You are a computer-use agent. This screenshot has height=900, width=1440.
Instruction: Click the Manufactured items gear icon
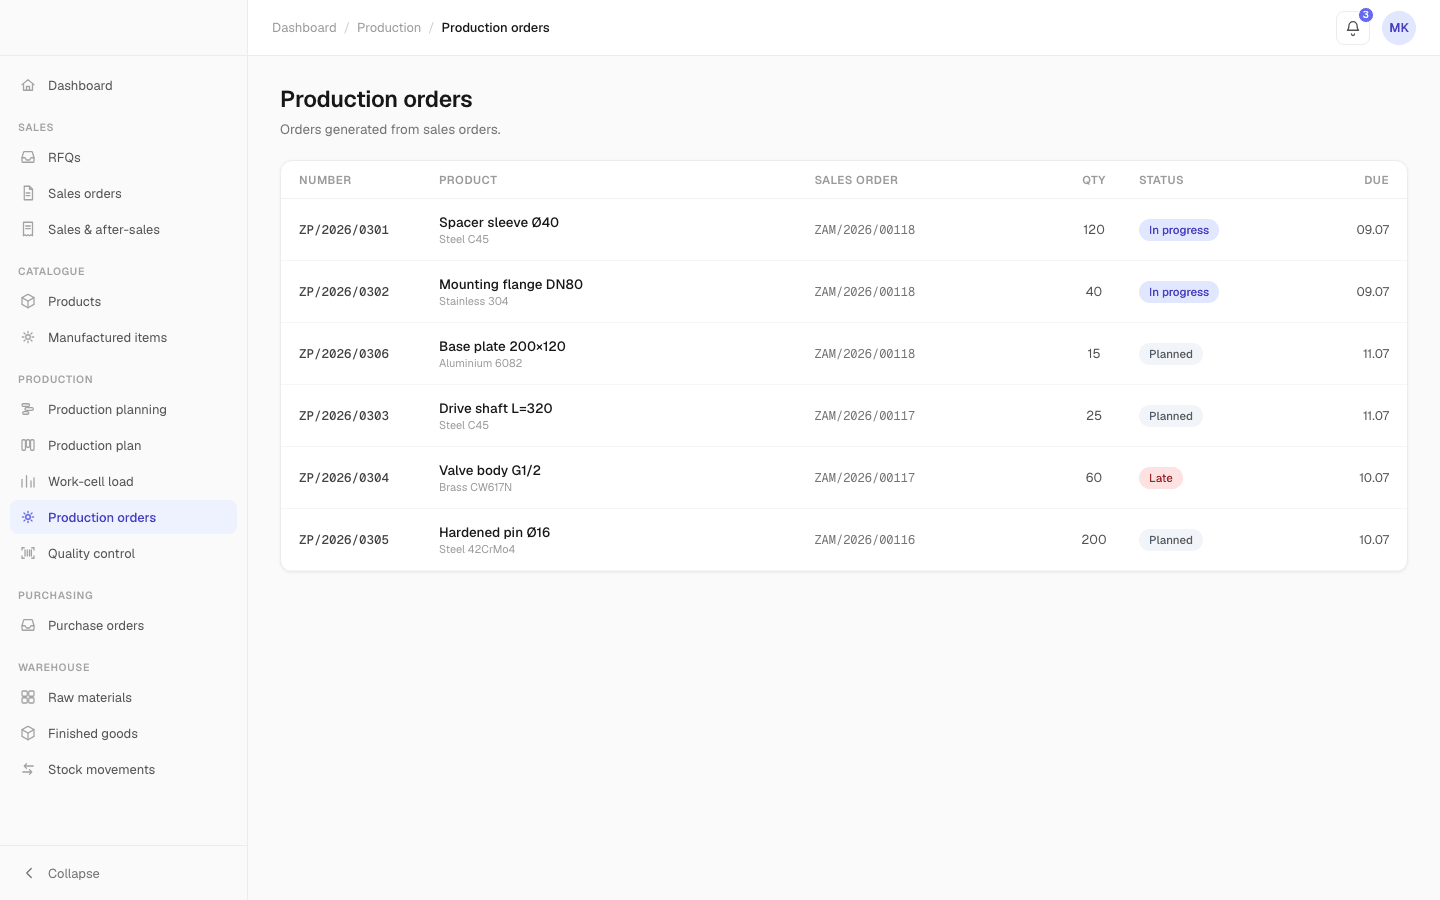click(x=28, y=337)
